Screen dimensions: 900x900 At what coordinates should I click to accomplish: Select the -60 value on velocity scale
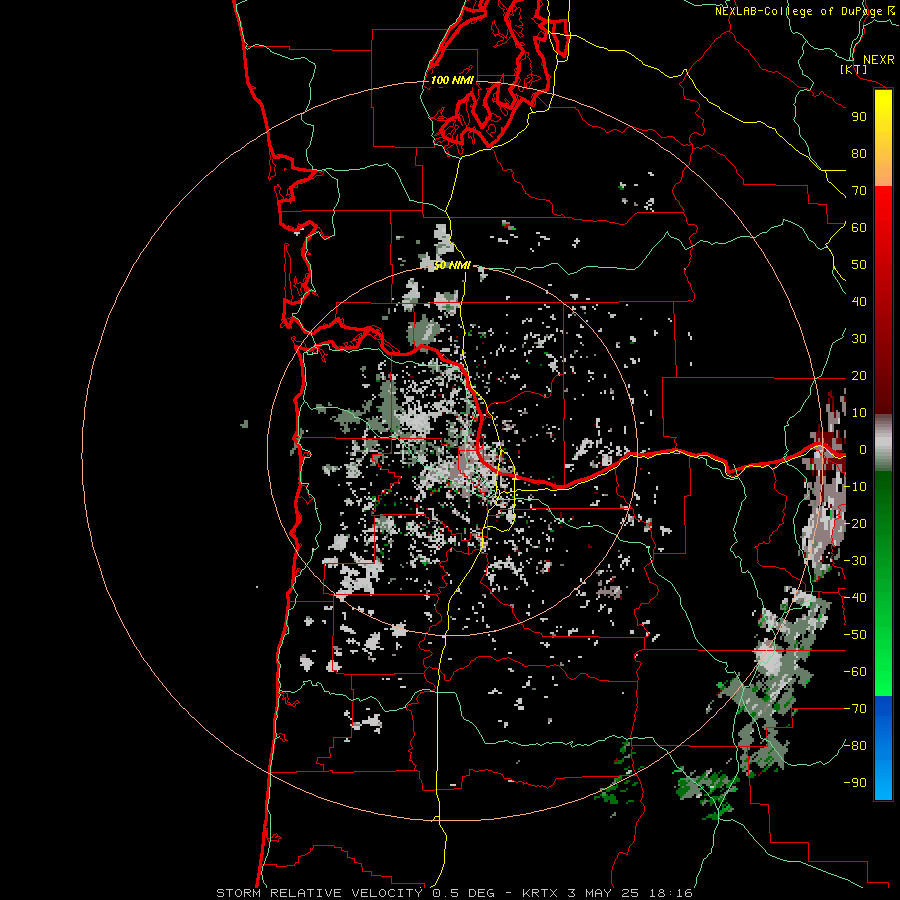pyautogui.click(x=855, y=672)
